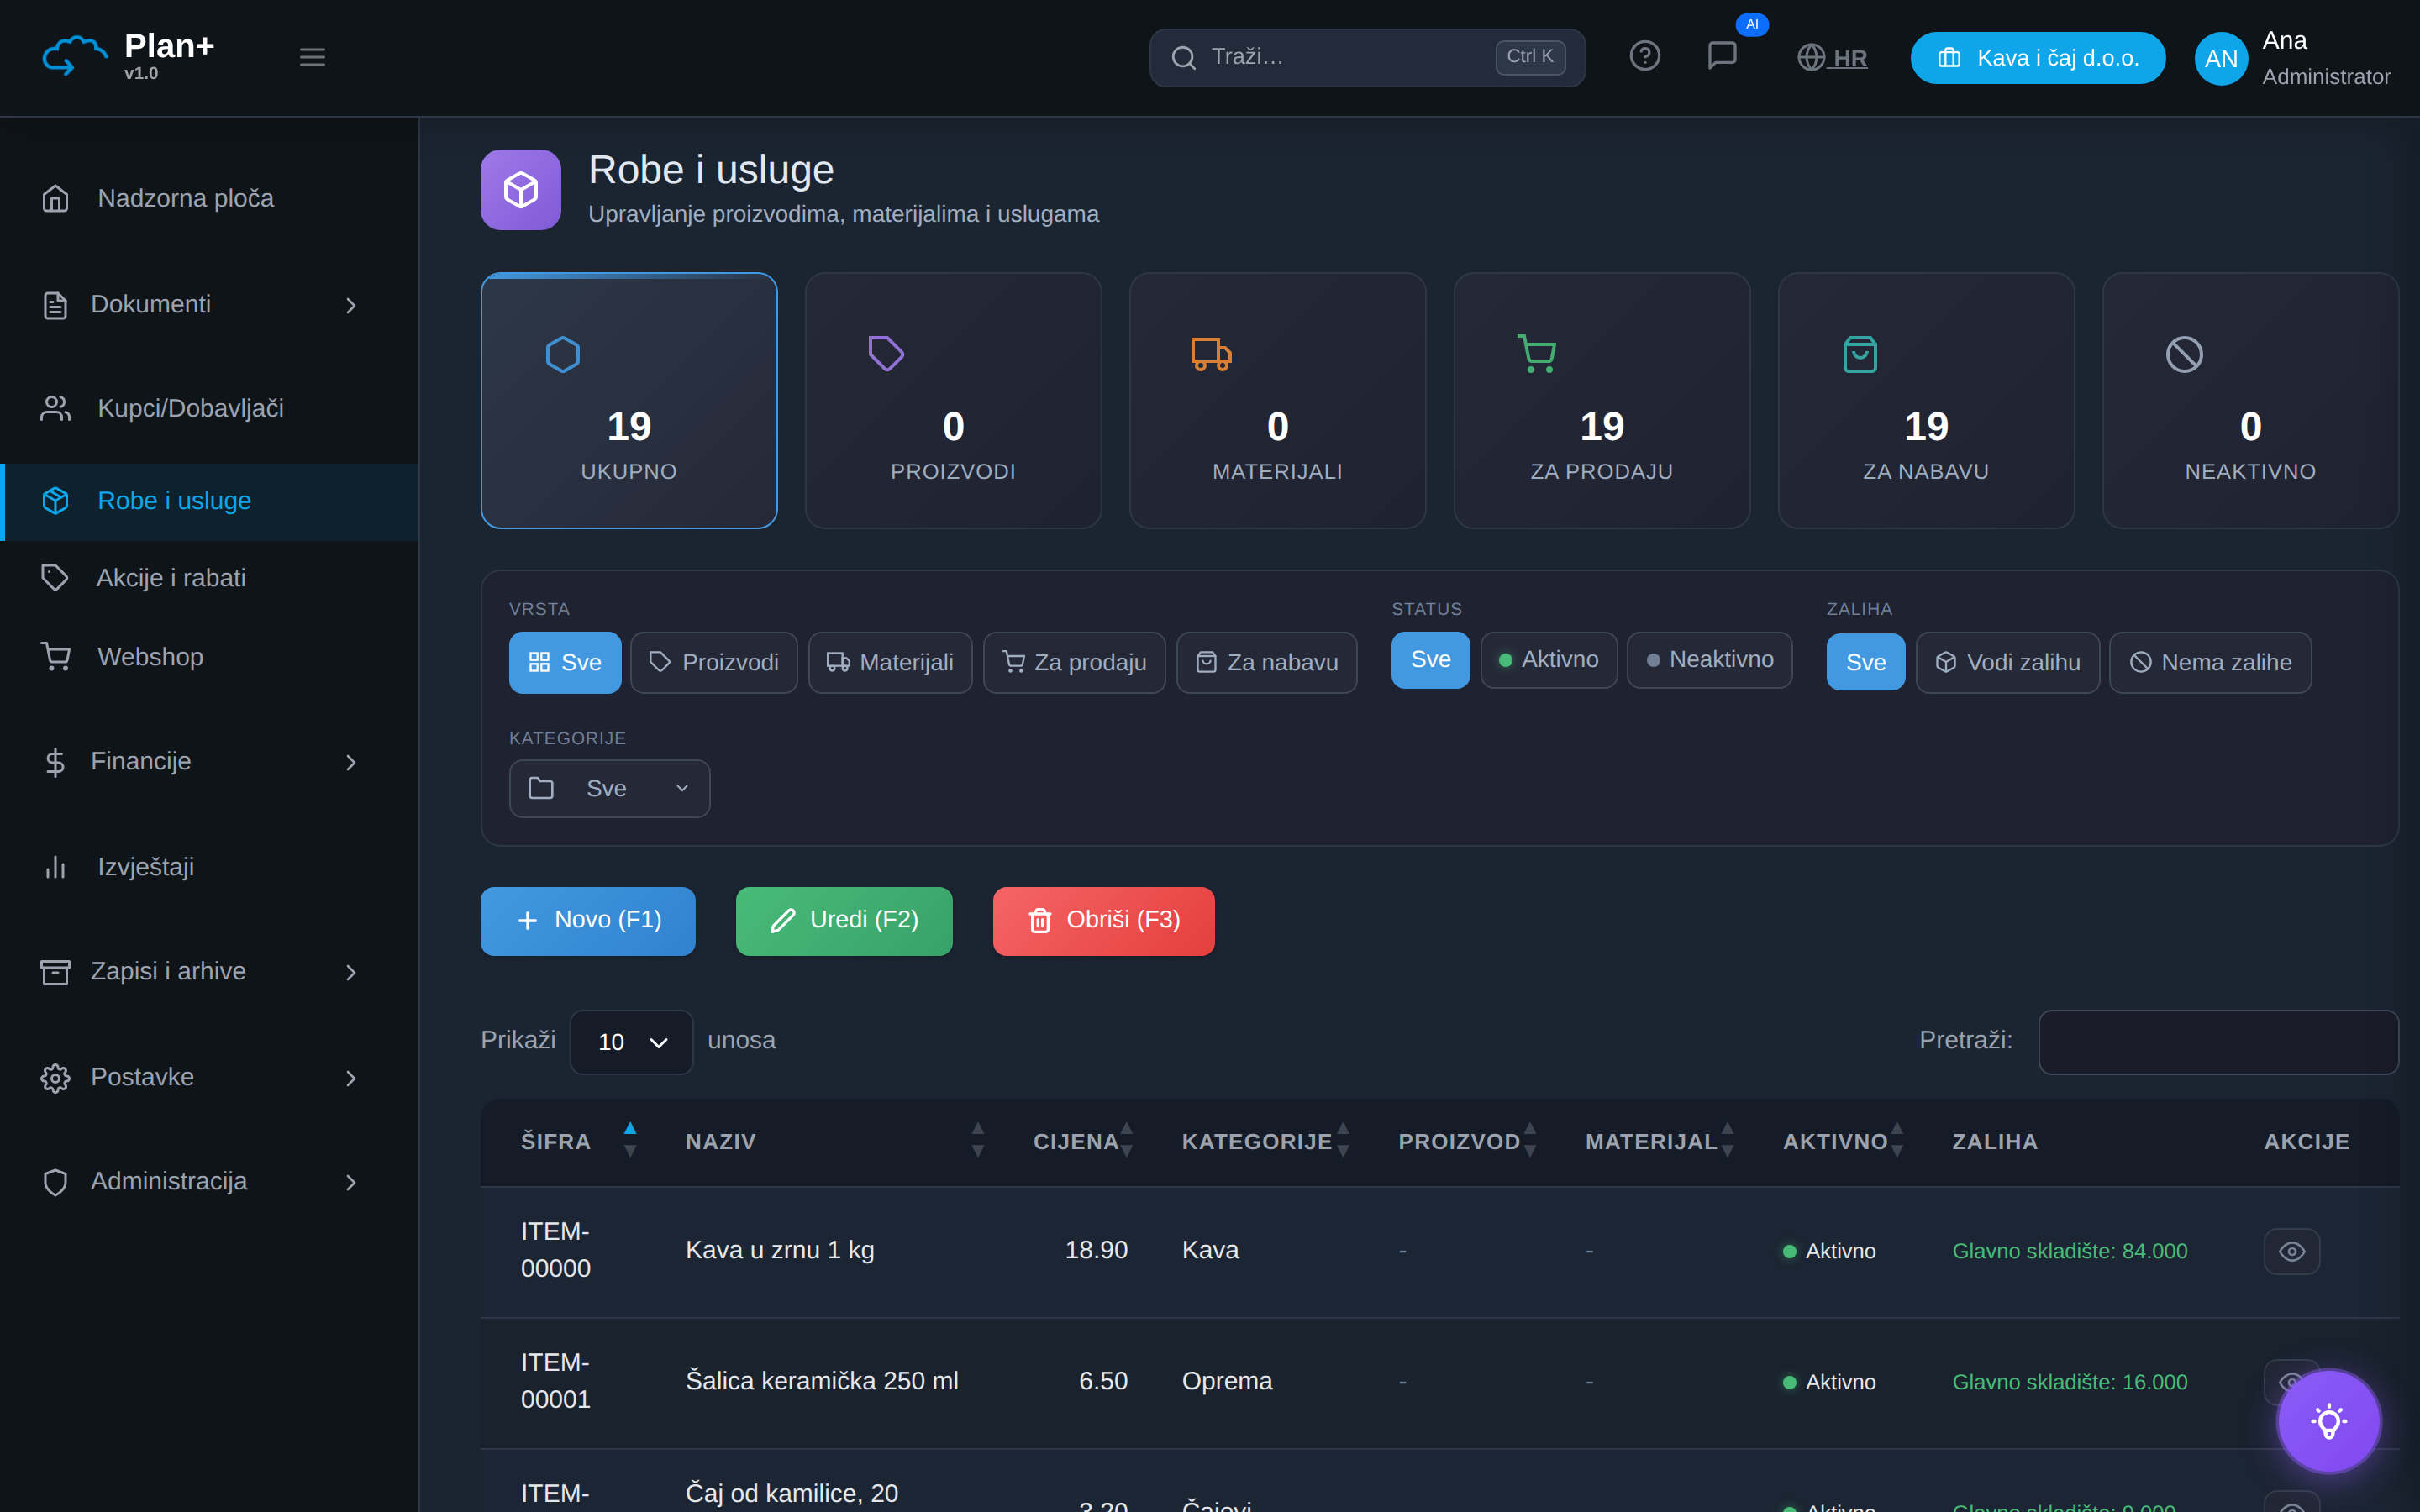
Task: Select Status filter Sve
Action: pyautogui.click(x=1430, y=660)
